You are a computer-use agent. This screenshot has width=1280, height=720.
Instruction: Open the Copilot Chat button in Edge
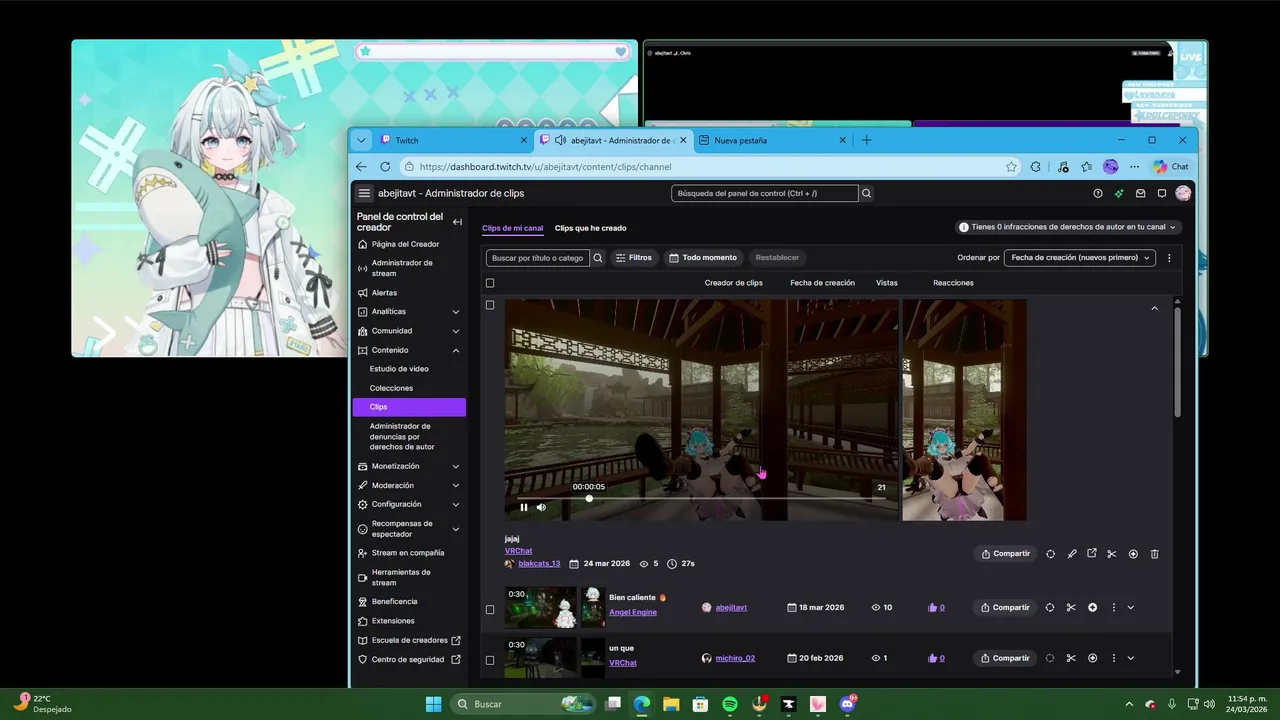1171,167
